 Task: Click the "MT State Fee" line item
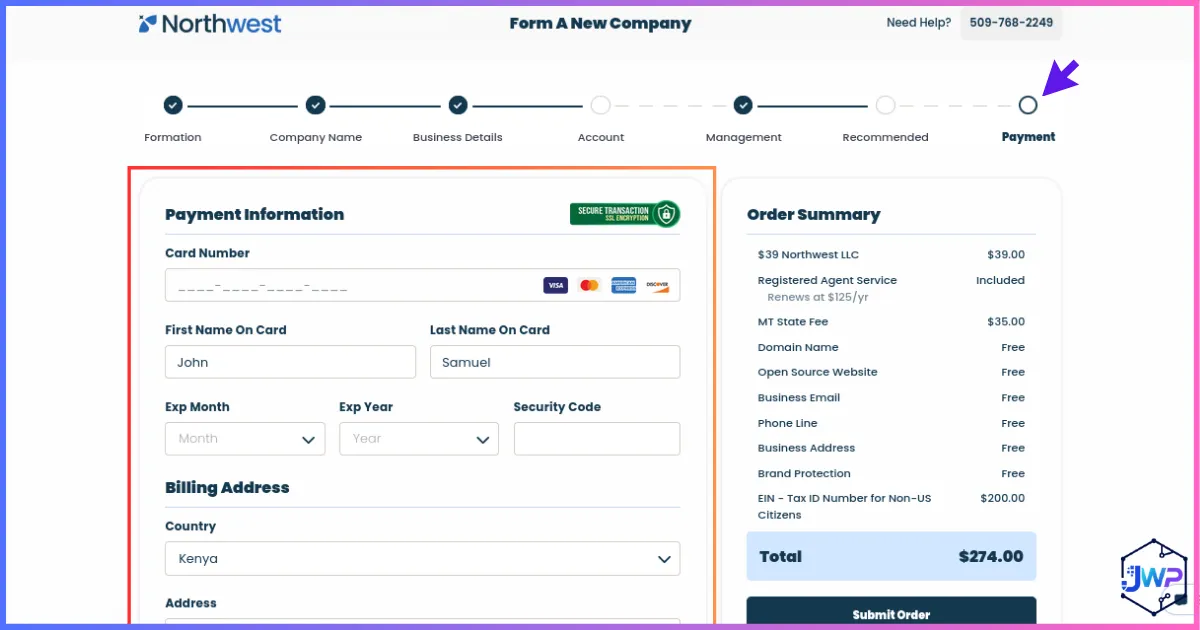pos(793,322)
